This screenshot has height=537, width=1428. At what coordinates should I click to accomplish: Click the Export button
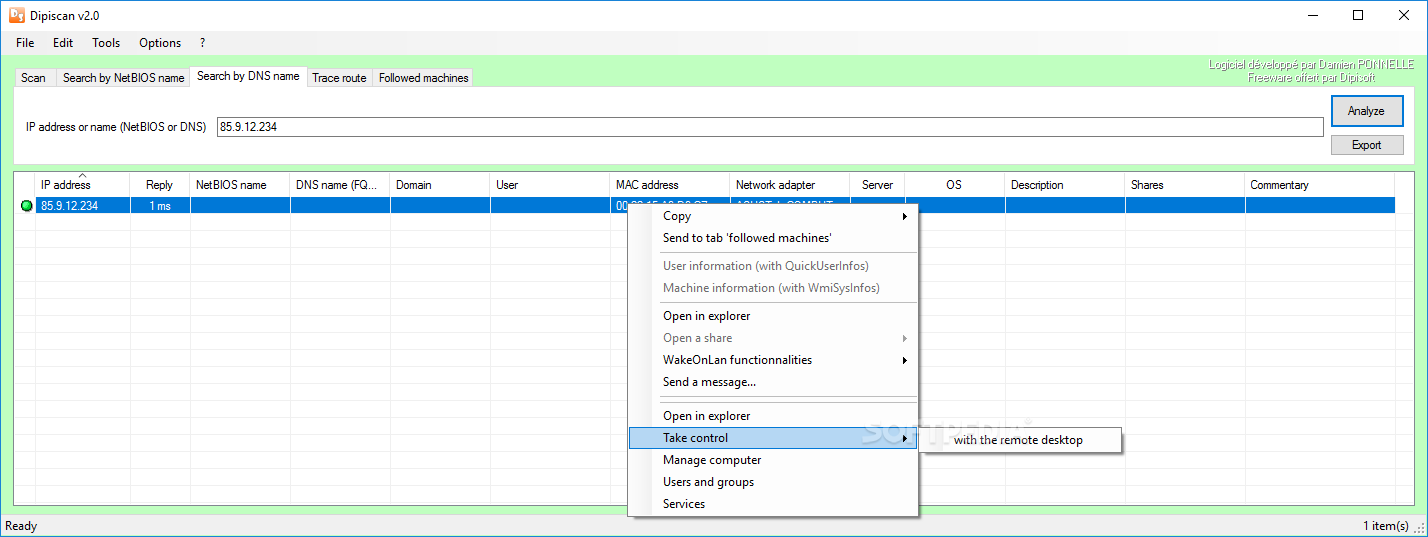(x=1366, y=145)
